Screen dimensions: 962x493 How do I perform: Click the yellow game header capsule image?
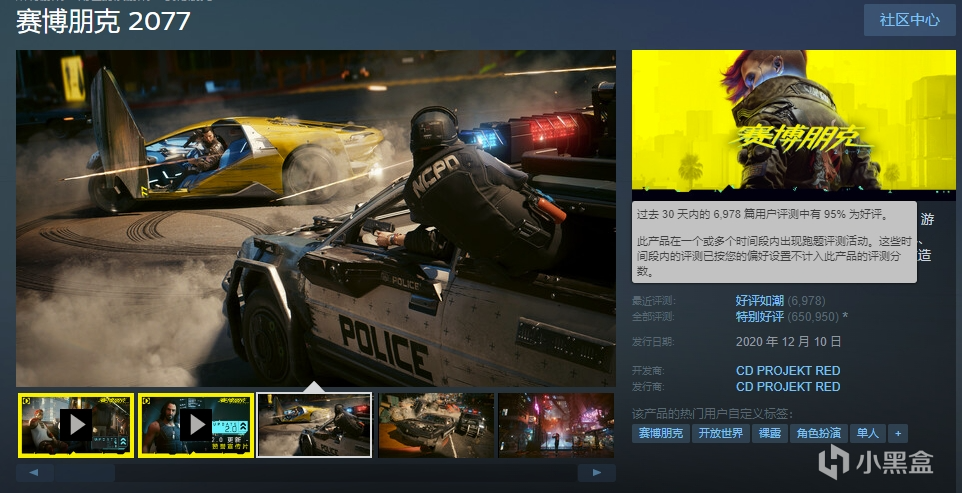click(x=793, y=123)
